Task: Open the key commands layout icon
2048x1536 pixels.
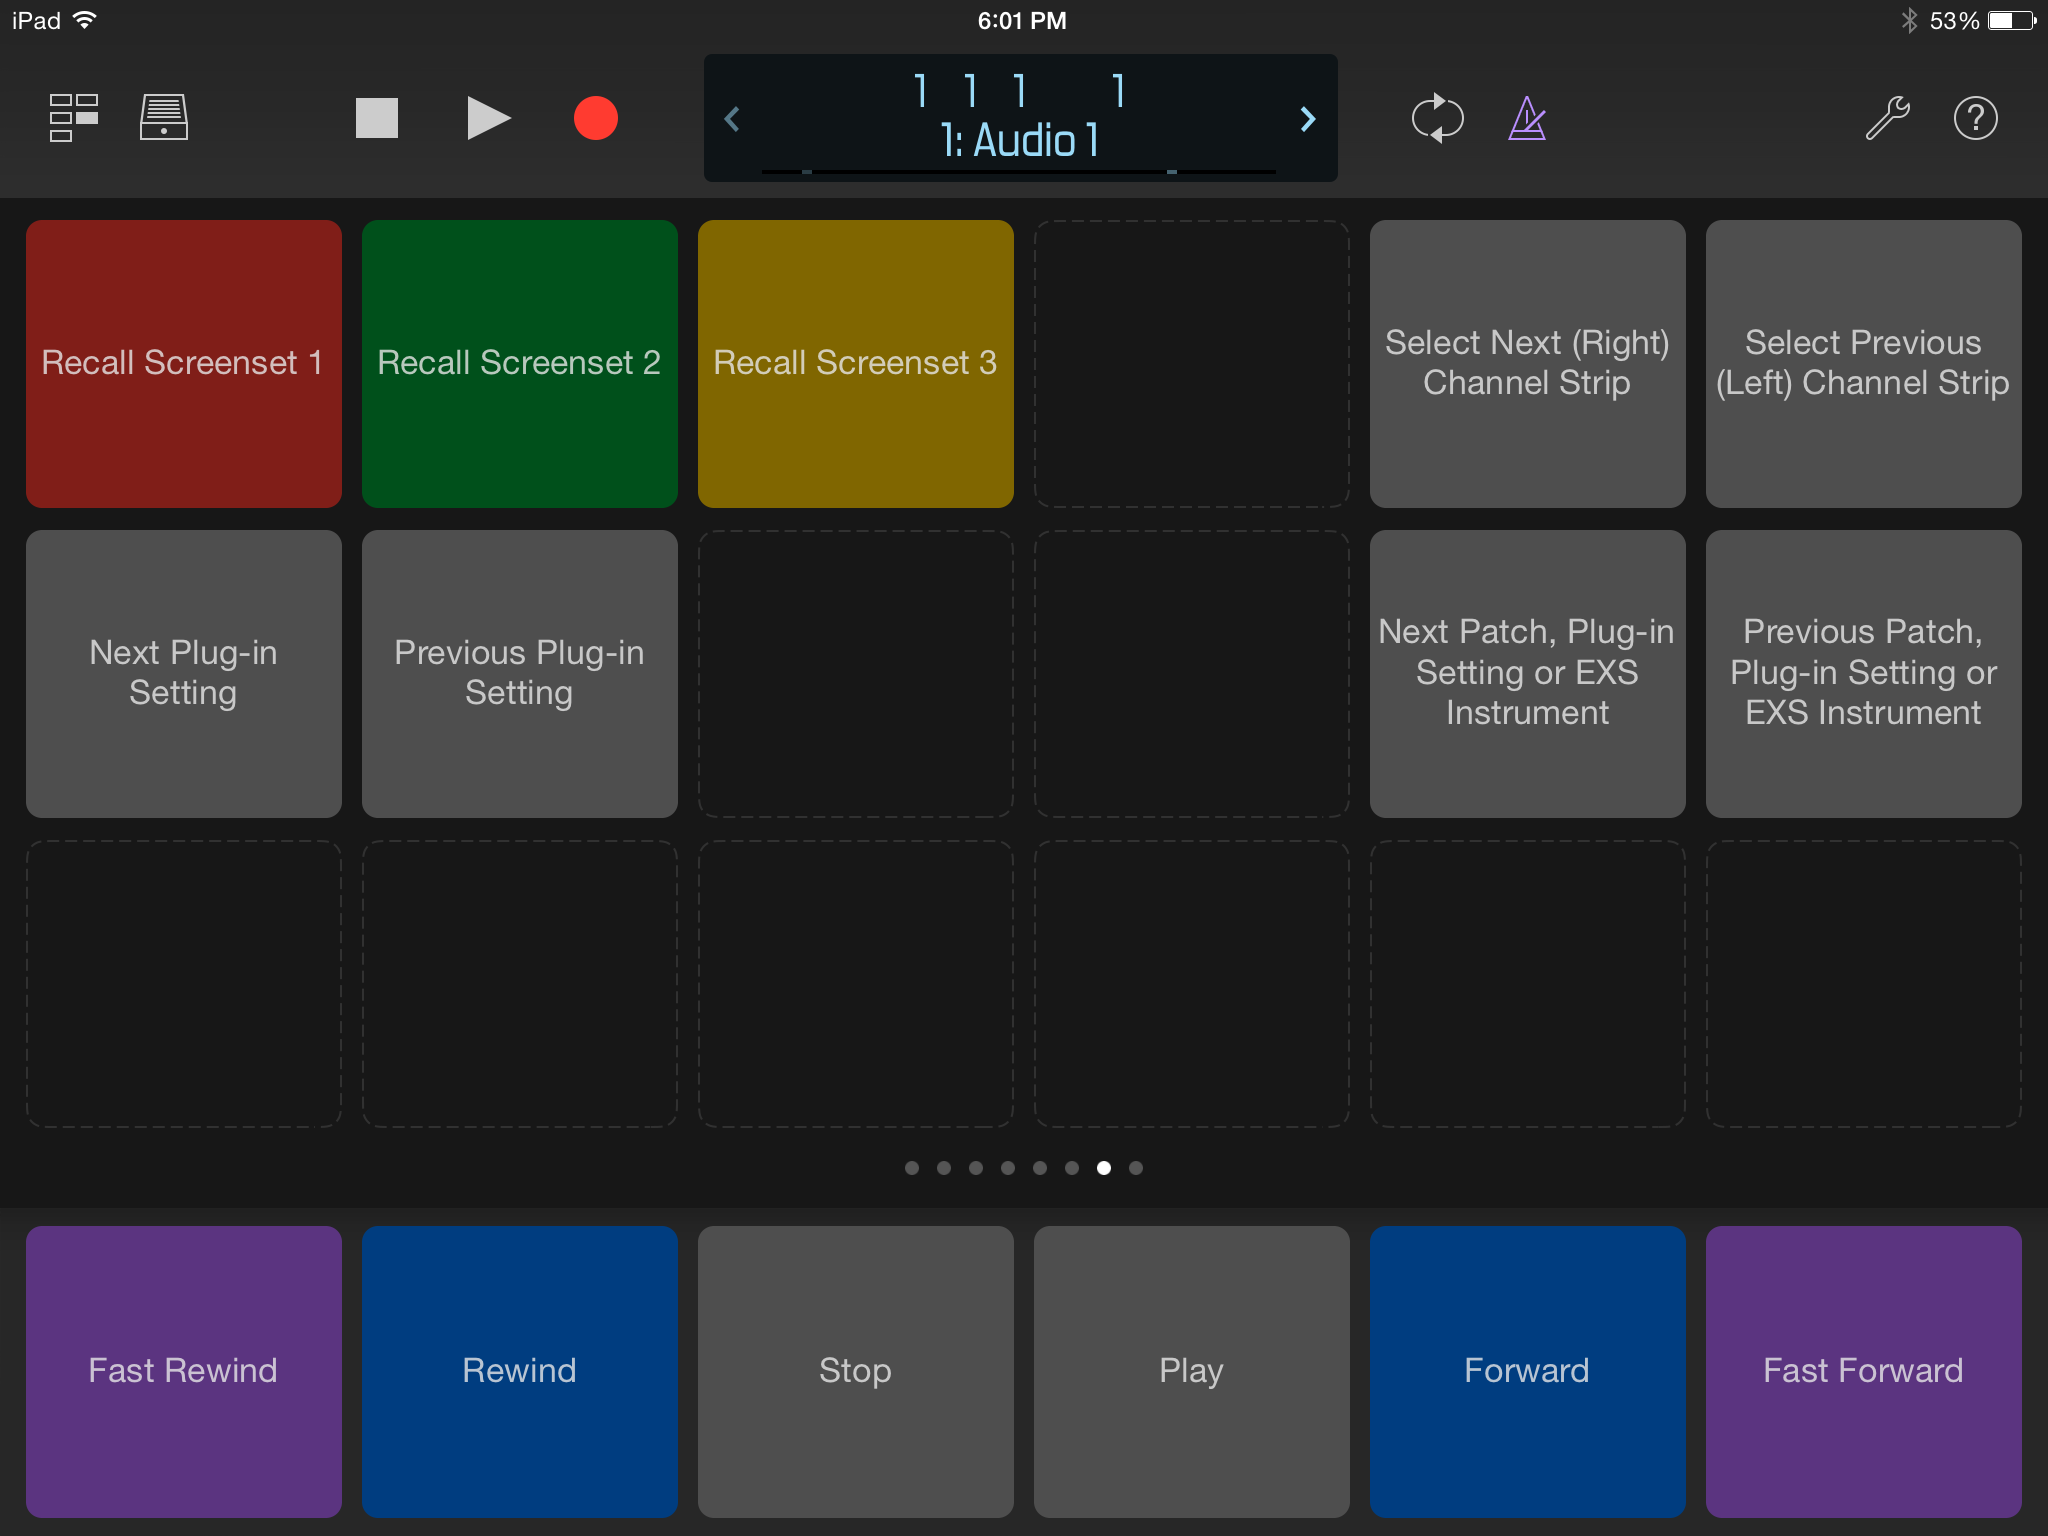Action: pos(163,118)
